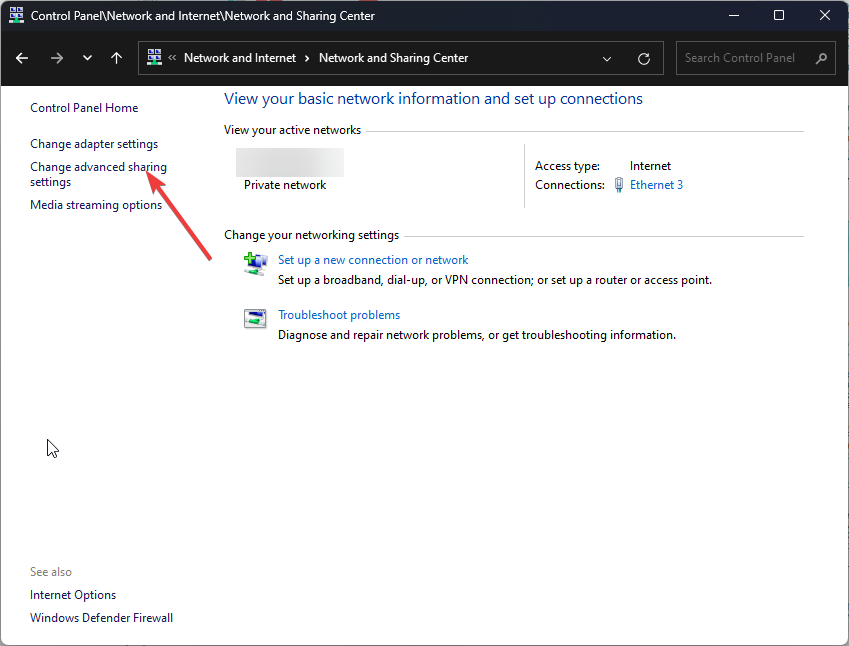The image size is (849, 646).
Task: Click Set up a new connection or network
Action: tap(373, 260)
